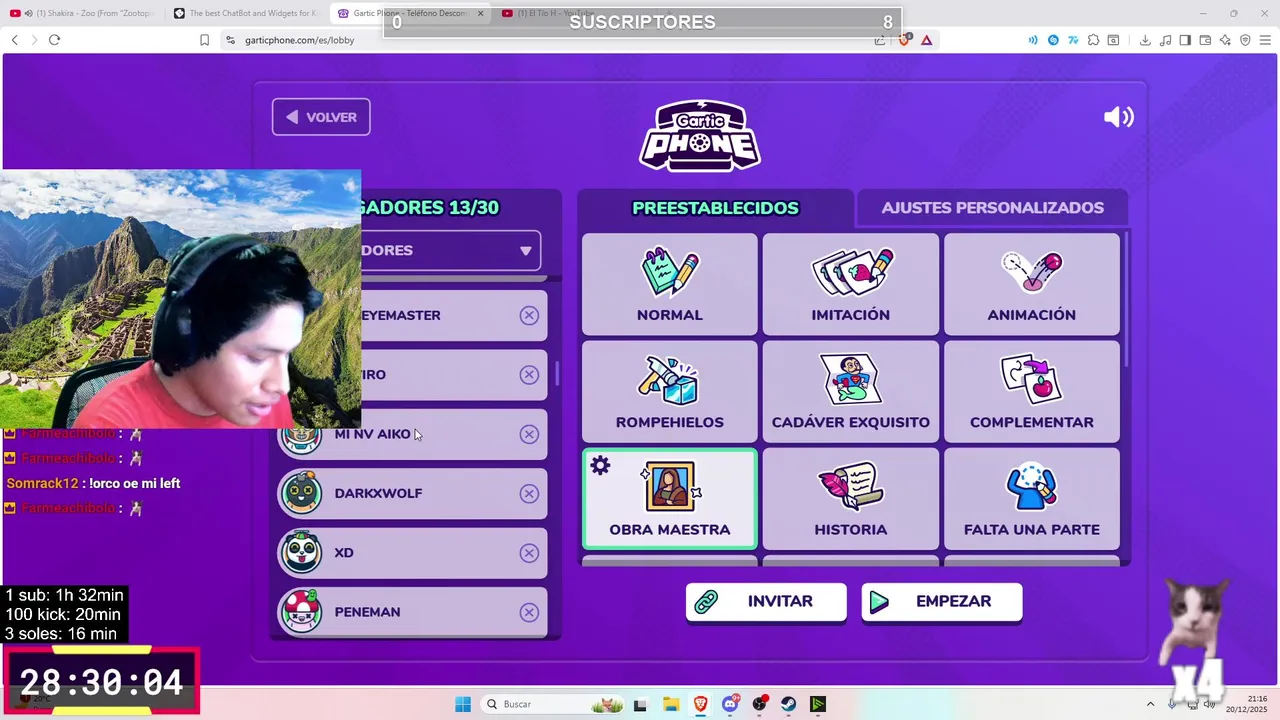Select the COMPLEMENTAR game mode
Screen dimensions: 1280x720
pyautogui.click(x=1032, y=391)
